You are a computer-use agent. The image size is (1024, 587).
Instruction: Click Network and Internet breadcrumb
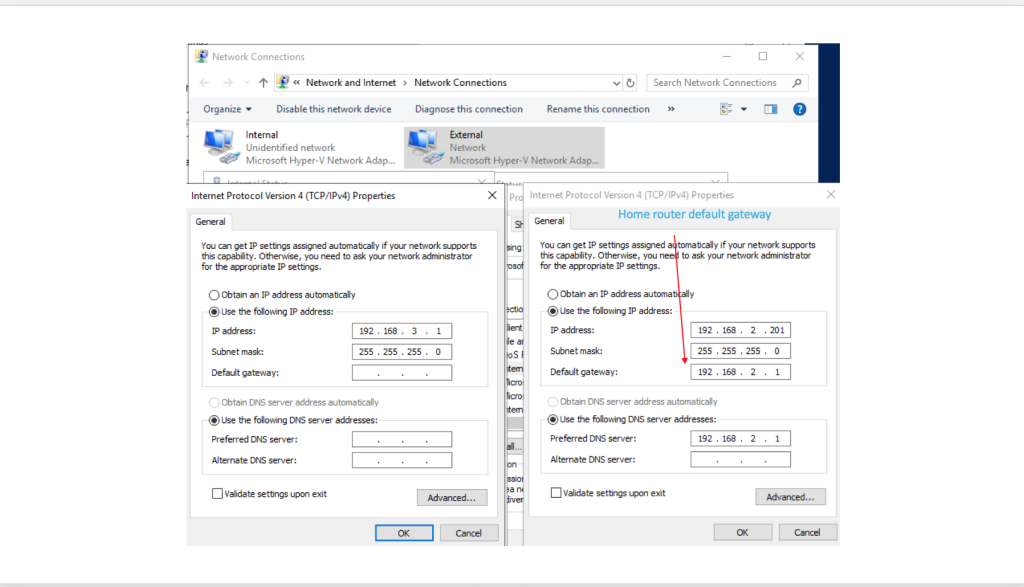click(x=350, y=83)
